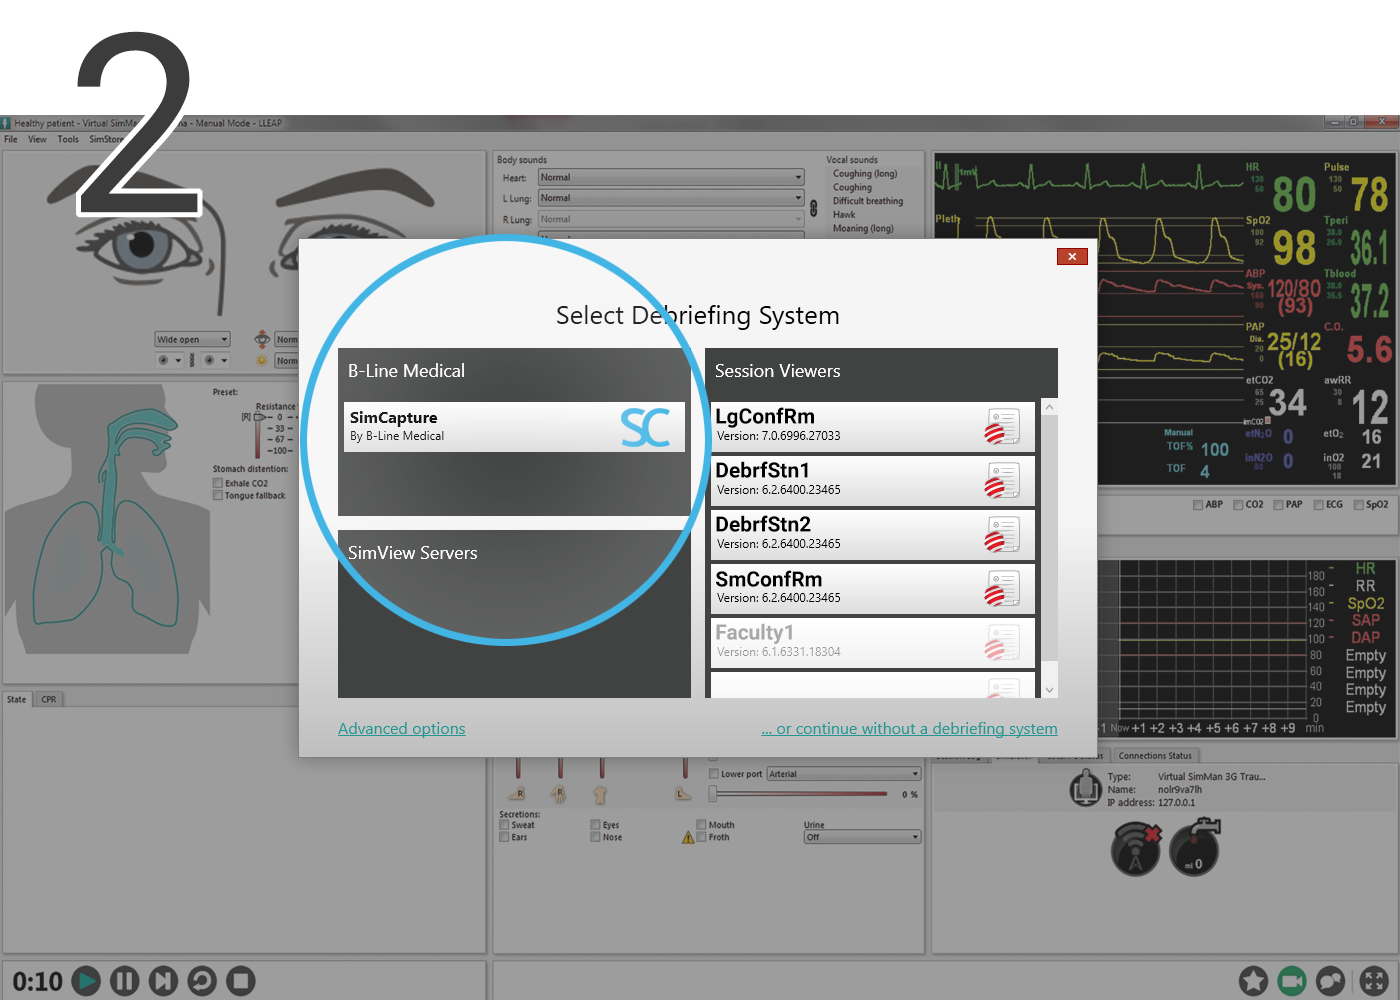Click the Advanced options link
Image resolution: width=1400 pixels, height=1000 pixels.
point(401,729)
